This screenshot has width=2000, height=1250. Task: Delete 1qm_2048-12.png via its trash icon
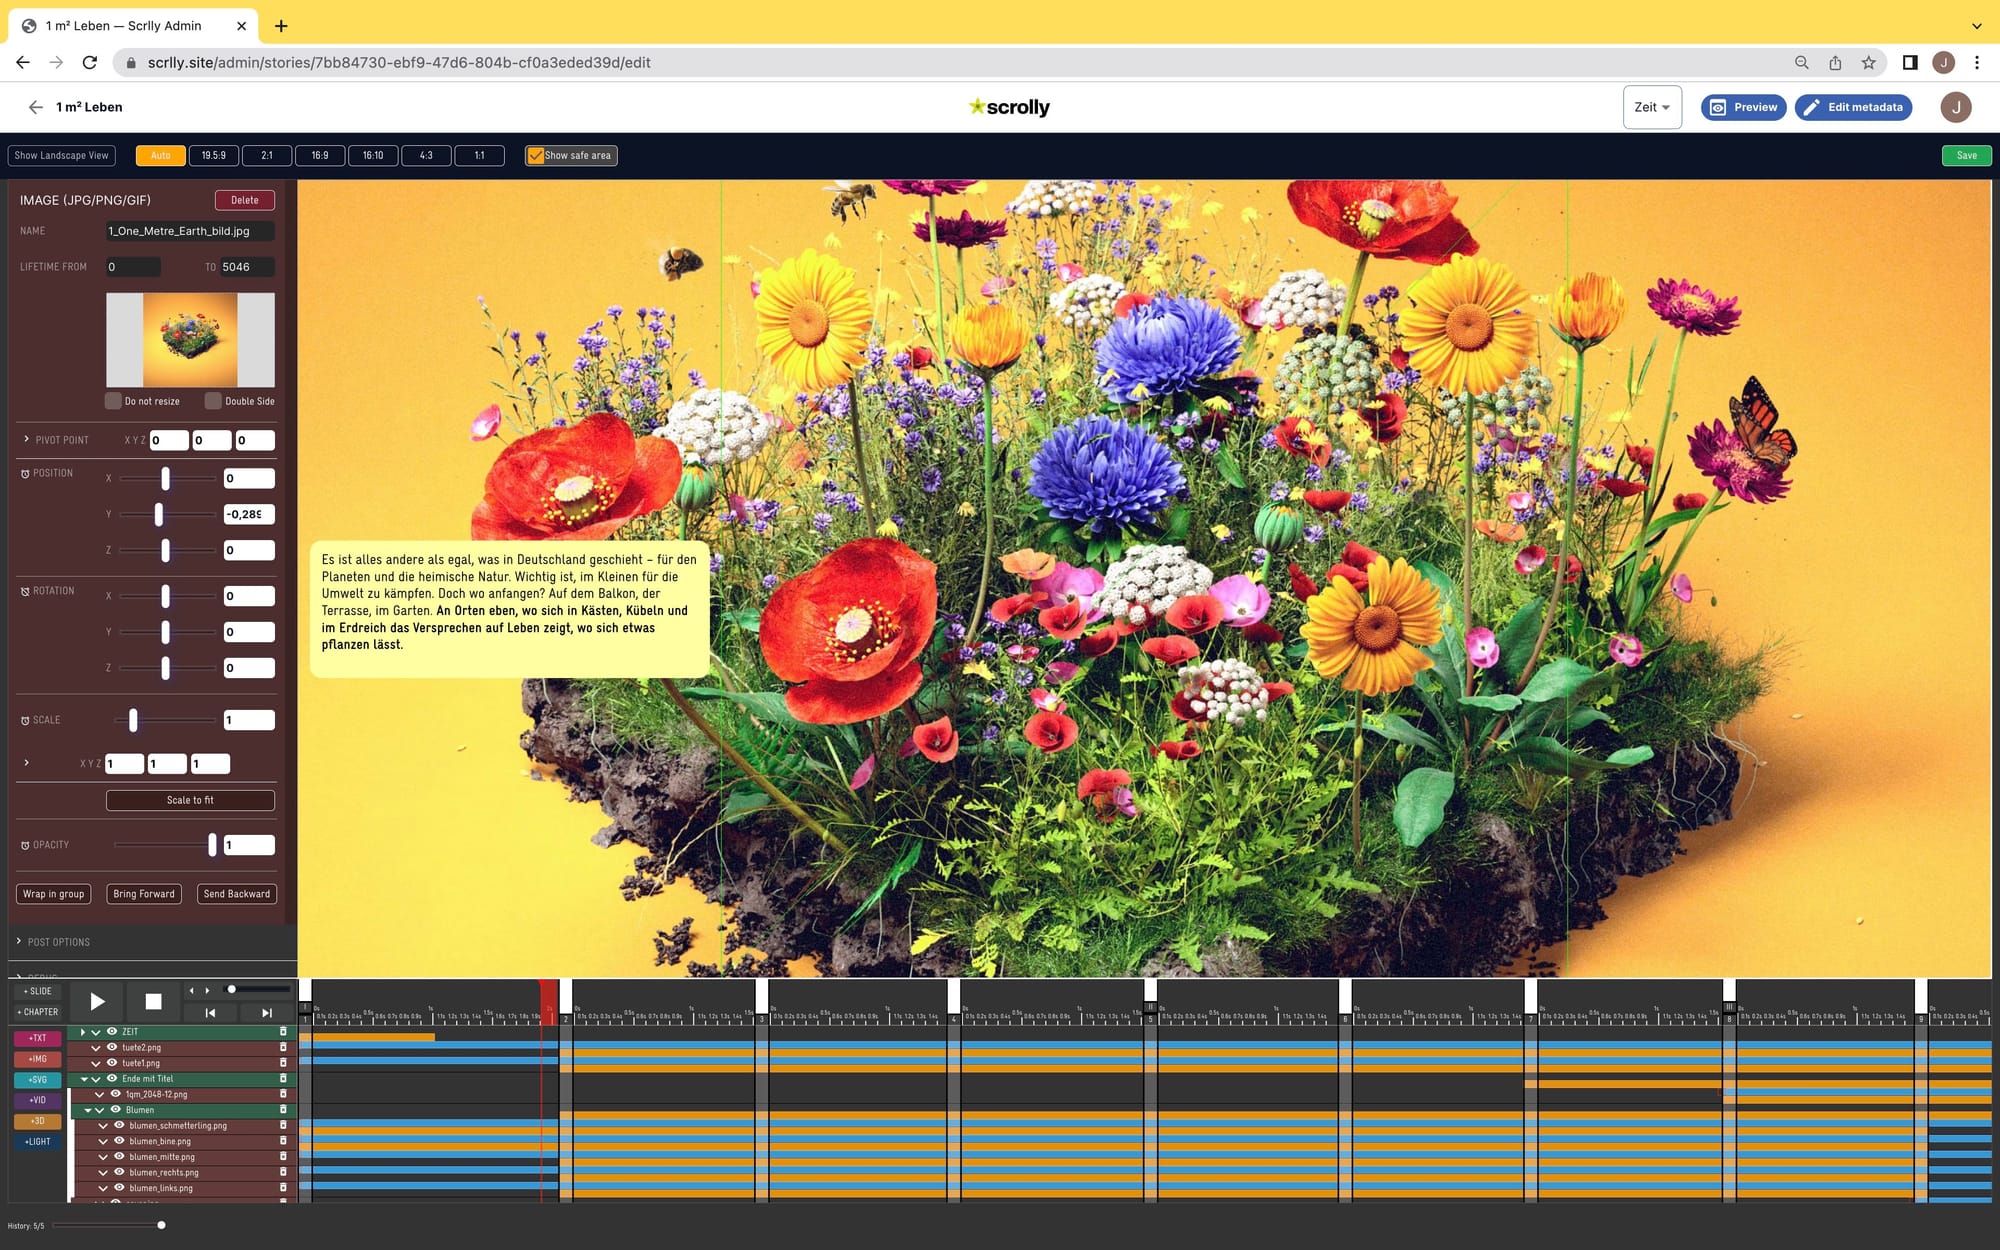click(x=283, y=1094)
